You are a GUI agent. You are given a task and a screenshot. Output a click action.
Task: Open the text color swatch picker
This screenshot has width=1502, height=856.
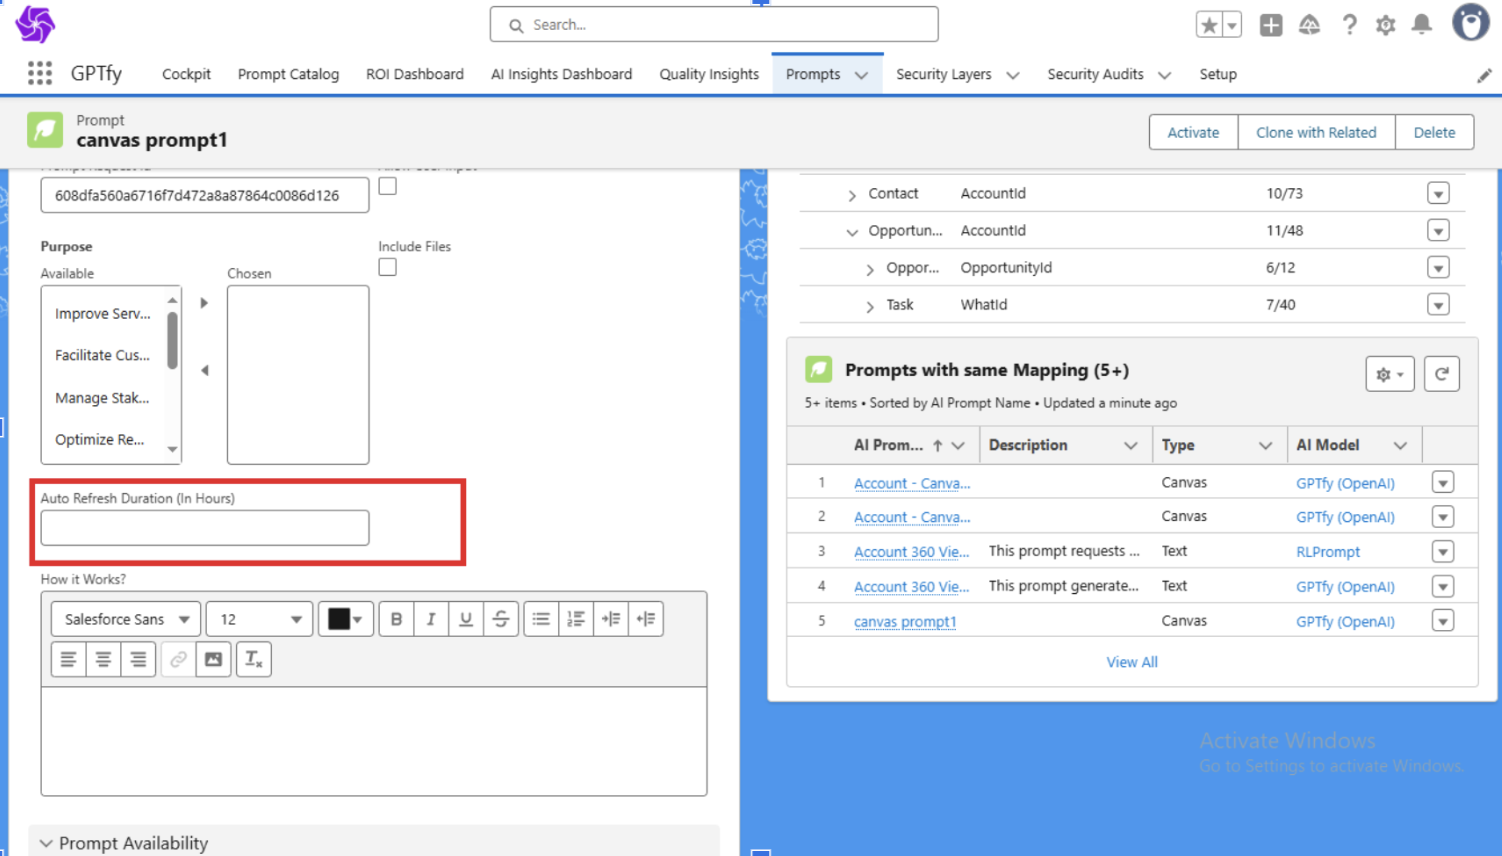[346, 619]
